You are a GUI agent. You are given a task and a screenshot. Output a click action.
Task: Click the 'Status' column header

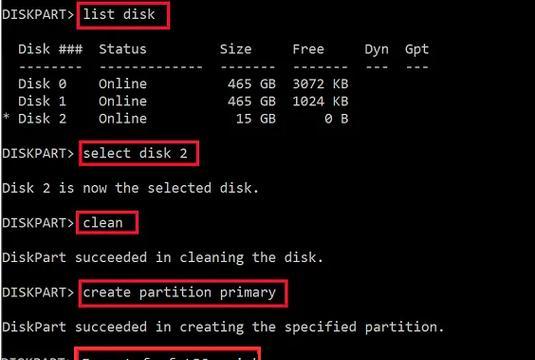(122, 49)
